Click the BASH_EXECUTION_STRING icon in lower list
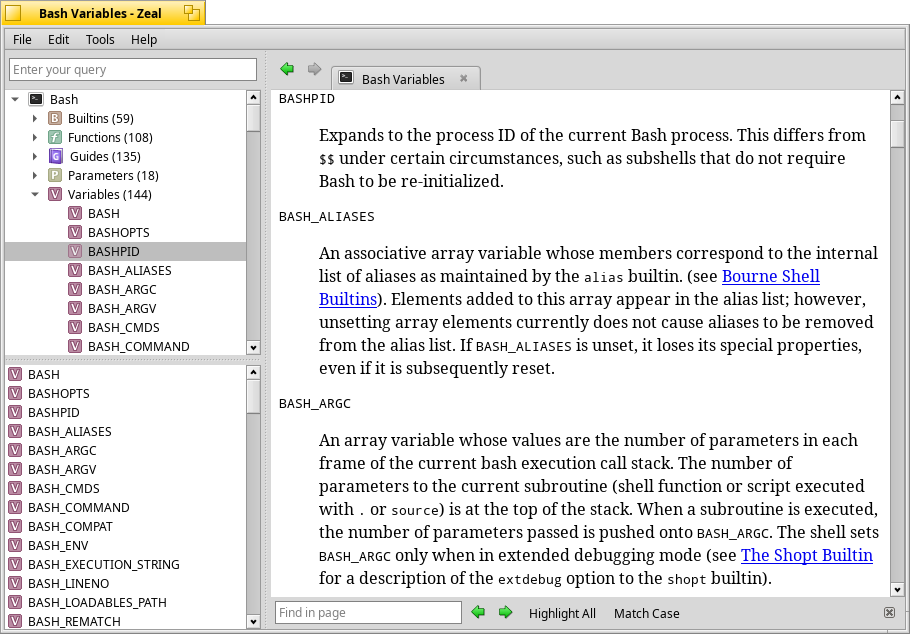 [15, 564]
